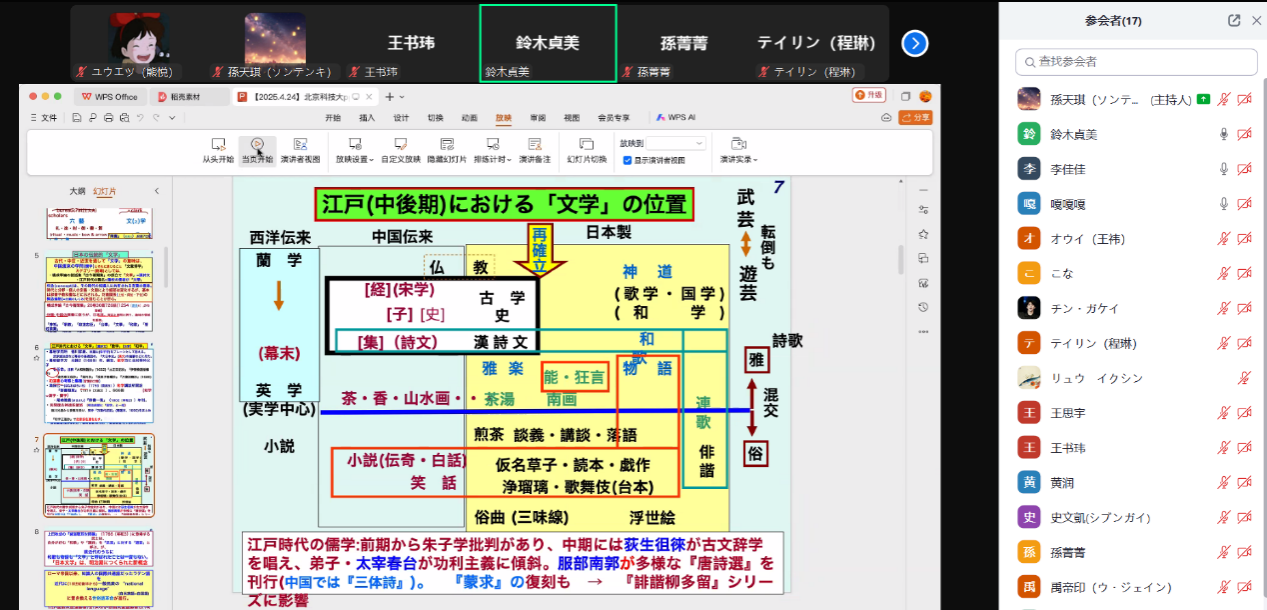This screenshot has height=610, width=1267.
Task: Open presenter view (演讲者视图)
Action: tap(300, 151)
